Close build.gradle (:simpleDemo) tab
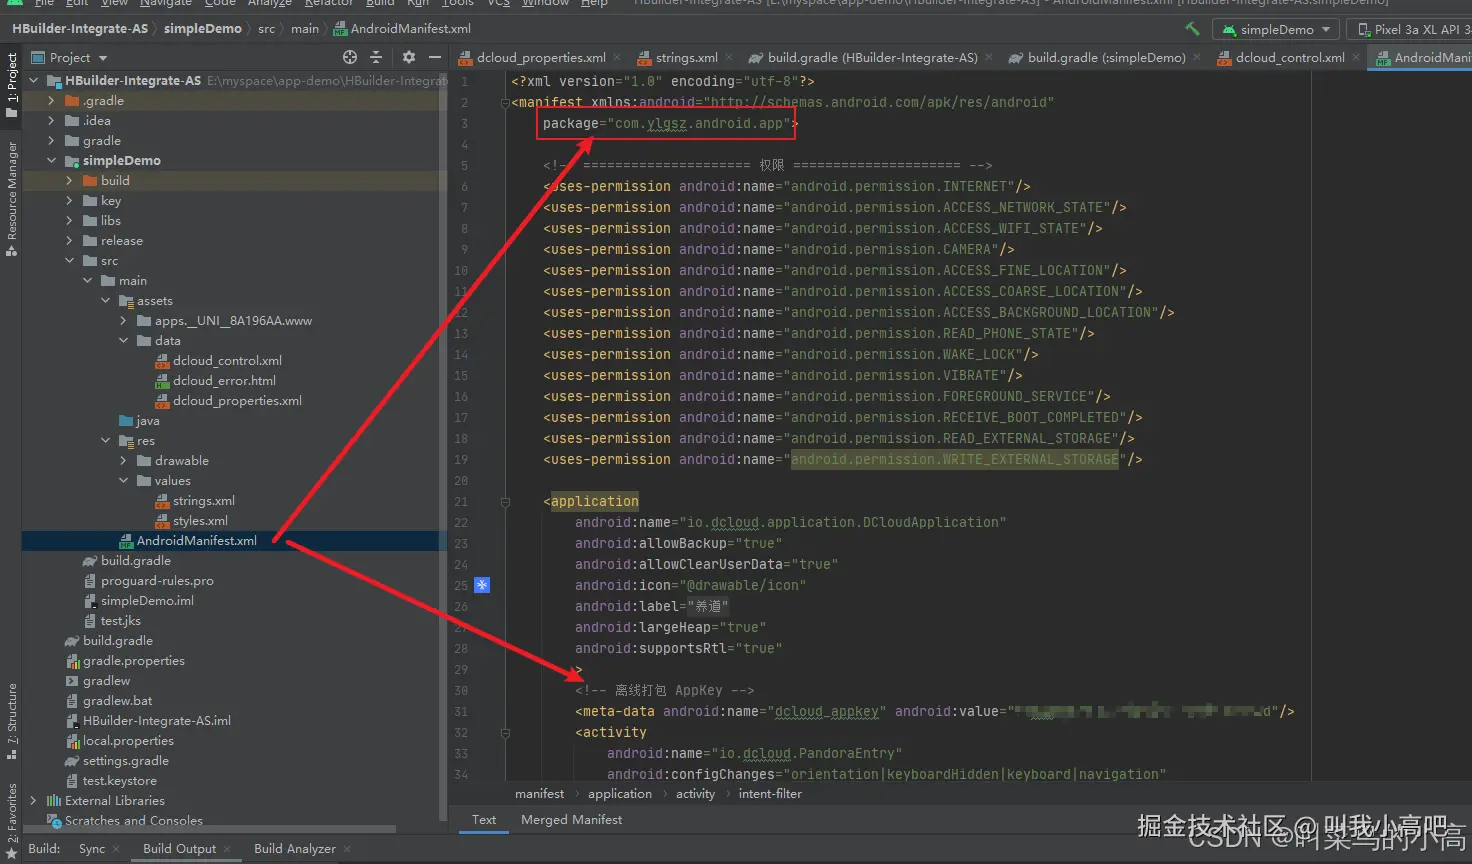This screenshot has height=864, width=1472. tap(1197, 58)
